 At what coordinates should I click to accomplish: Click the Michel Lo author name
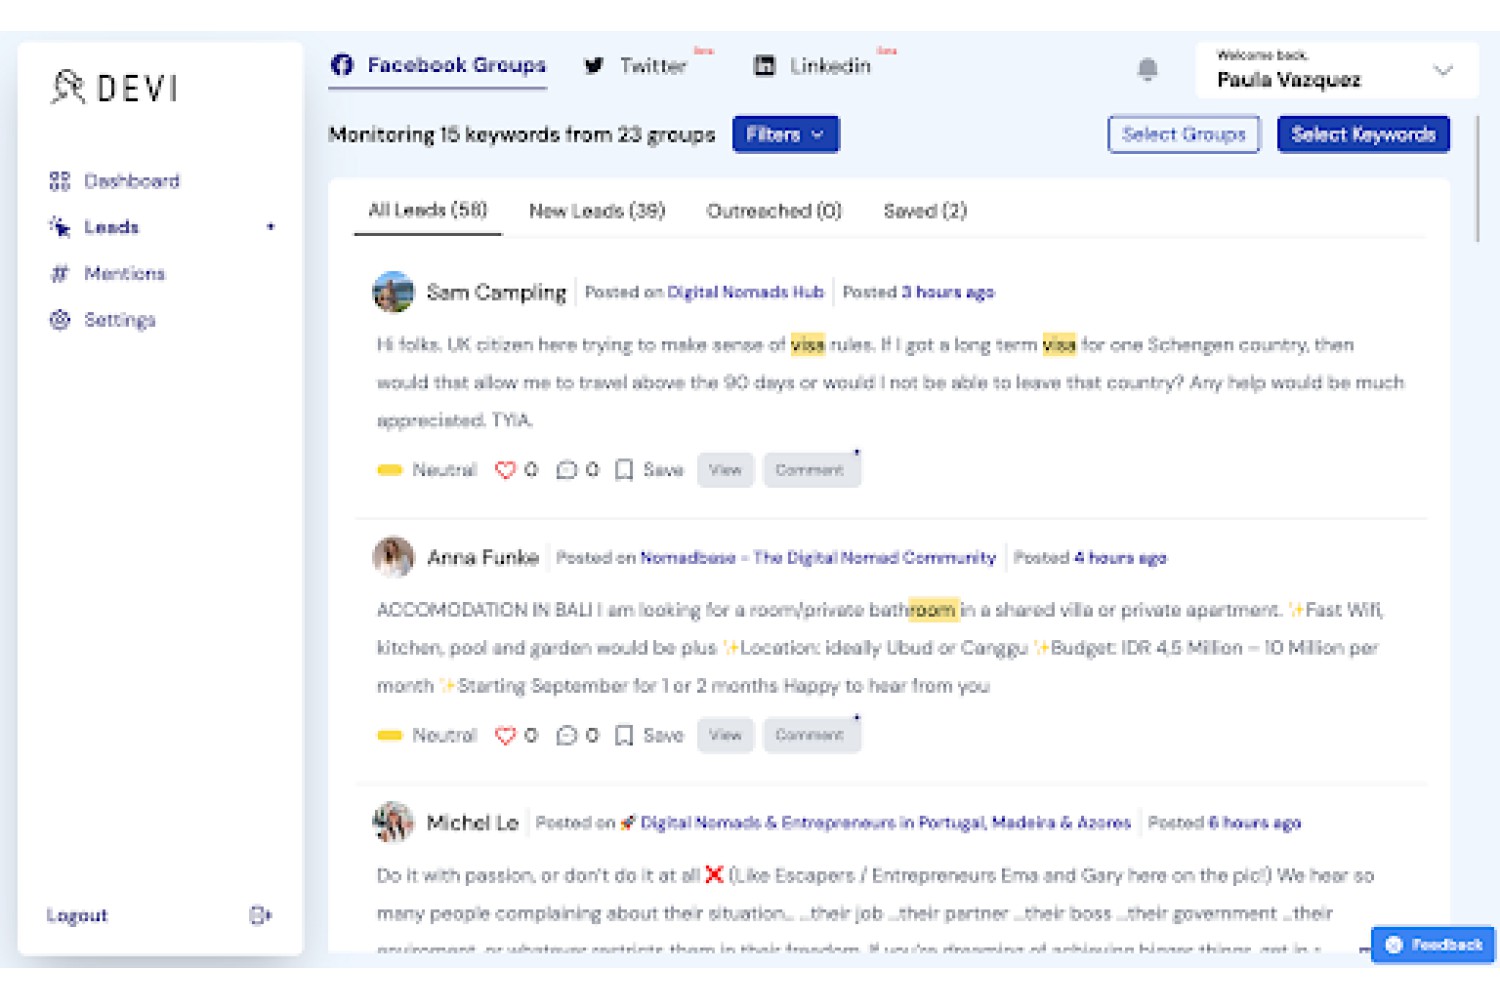(x=473, y=822)
